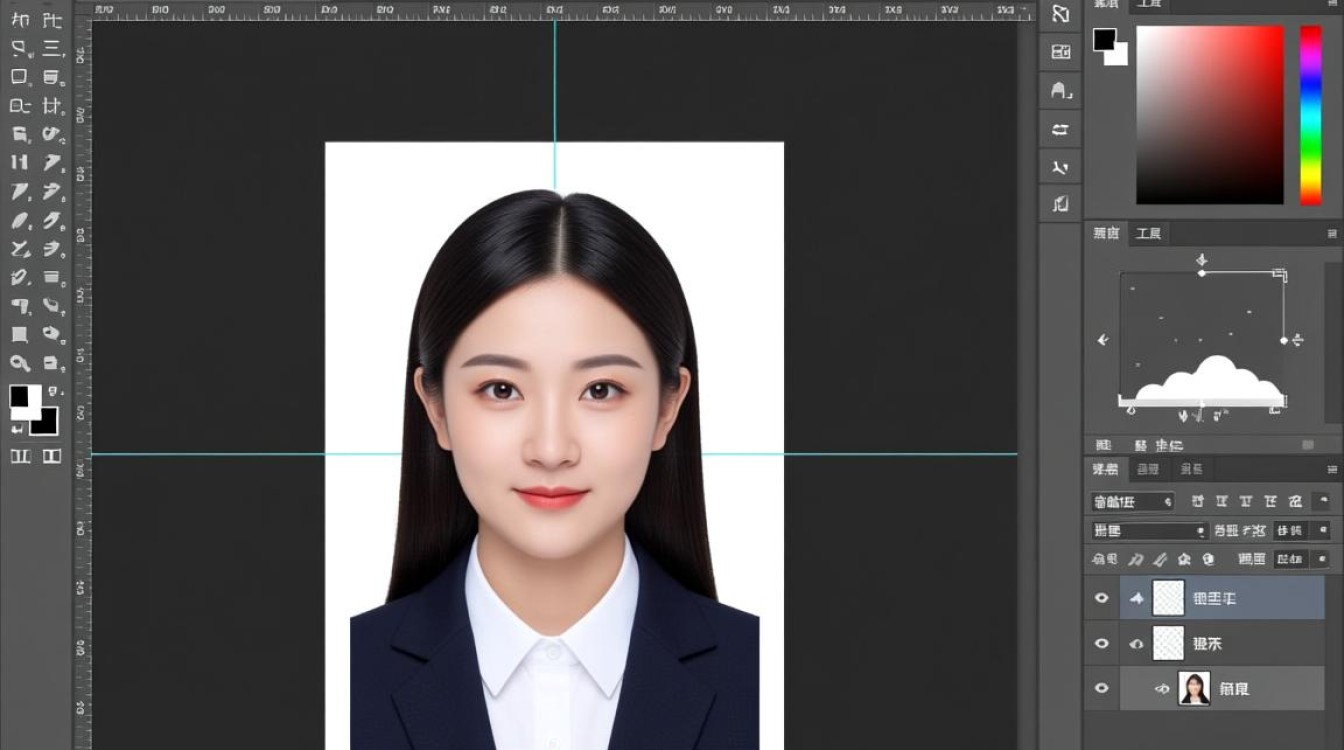The image size is (1344, 750).
Task: Open the topmost icon in the collapsed panel strip
Action: point(1061,14)
